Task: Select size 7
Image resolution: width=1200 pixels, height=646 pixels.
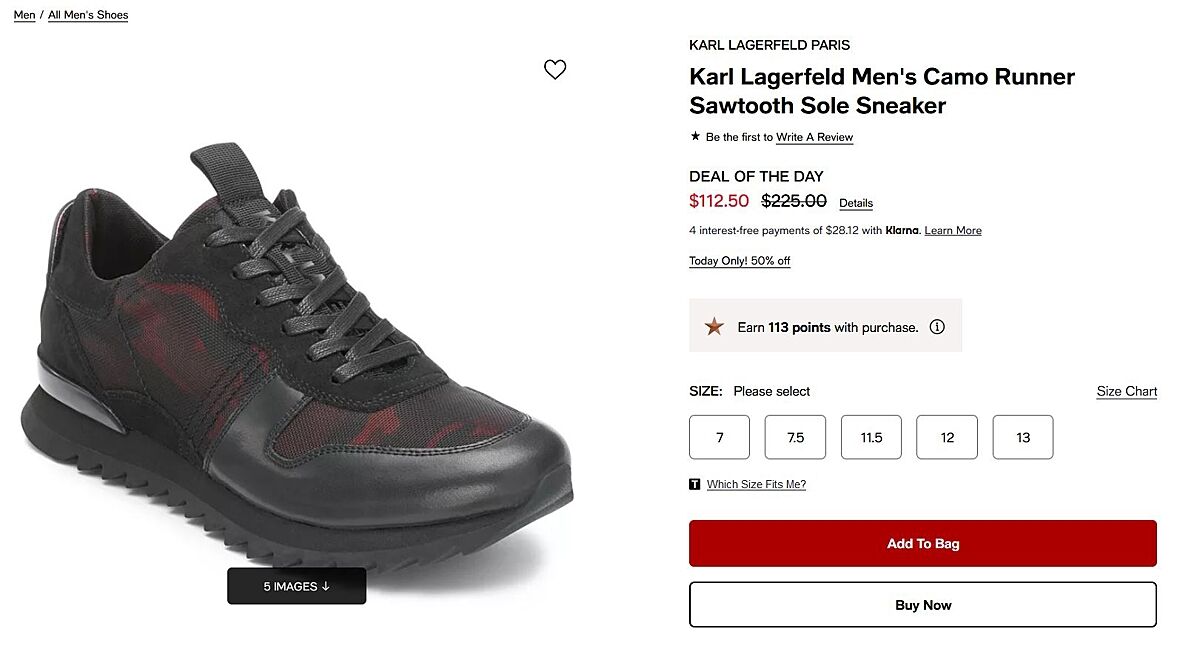Action: pyautogui.click(x=719, y=437)
